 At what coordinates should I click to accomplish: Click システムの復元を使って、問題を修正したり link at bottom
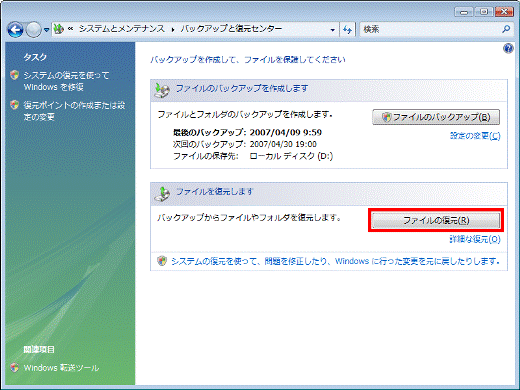click(x=335, y=261)
